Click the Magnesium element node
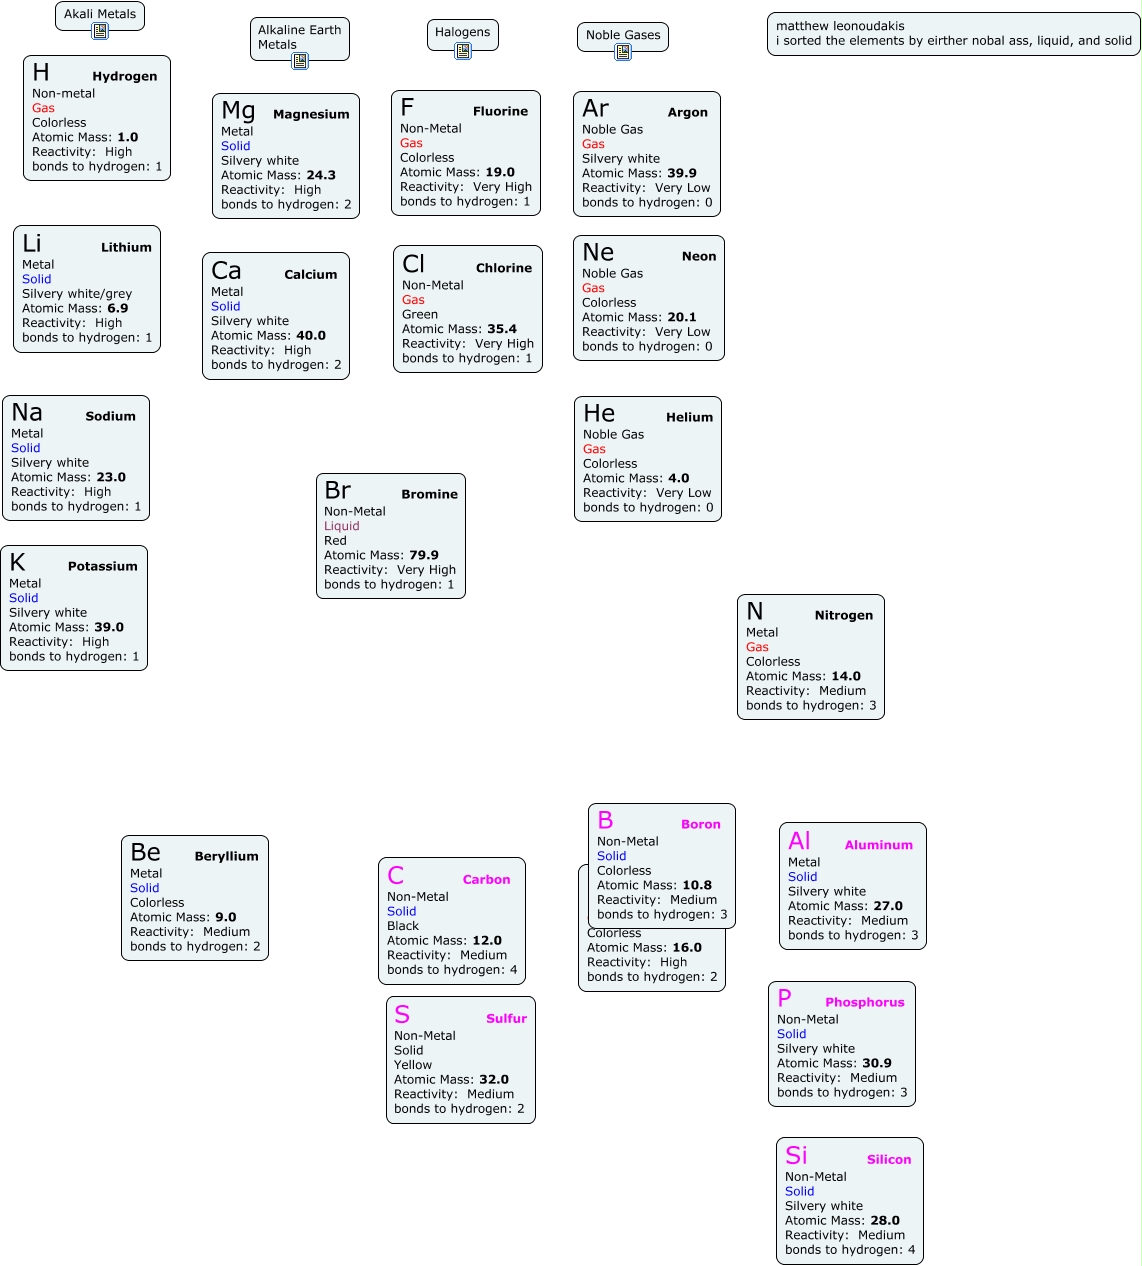Screen dimensions: 1142x1266 (286, 156)
